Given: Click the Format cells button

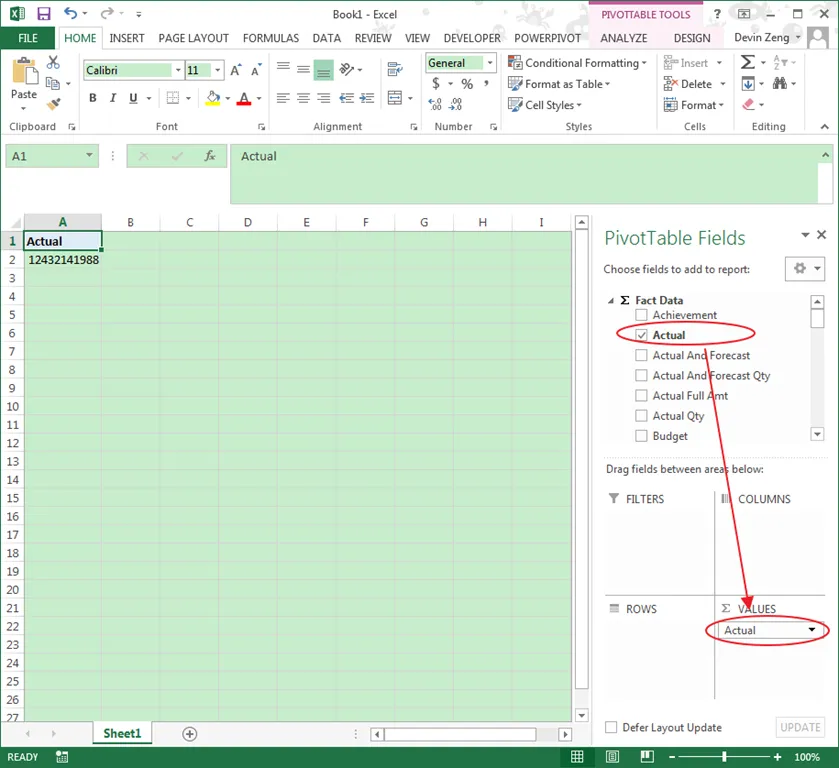Looking at the screenshot, I should pos(693,105).
